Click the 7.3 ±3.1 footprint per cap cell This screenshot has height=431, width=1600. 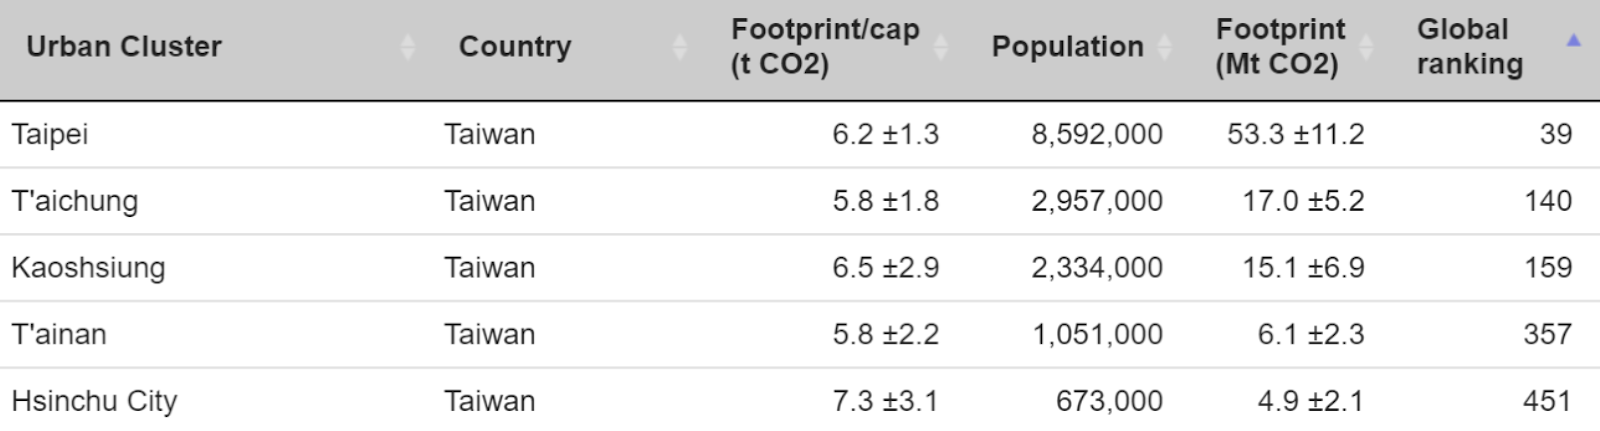coord(886,401)
